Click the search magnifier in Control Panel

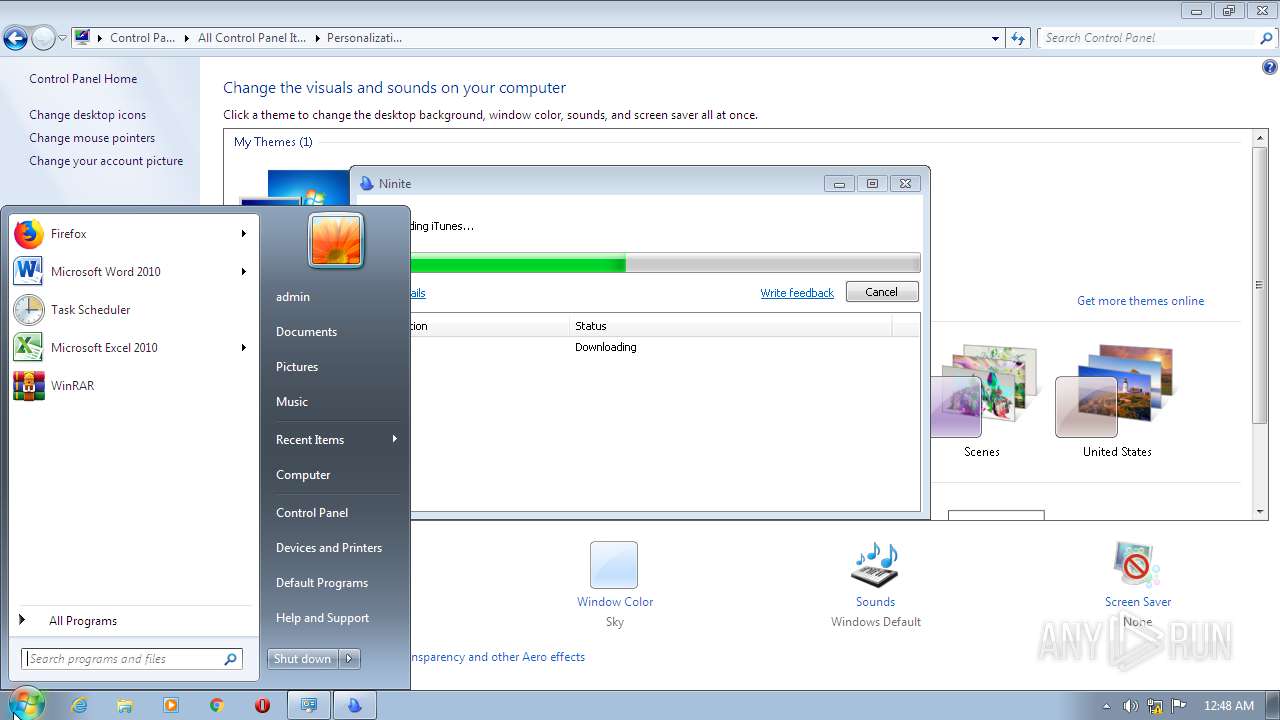pos(1267,38)
